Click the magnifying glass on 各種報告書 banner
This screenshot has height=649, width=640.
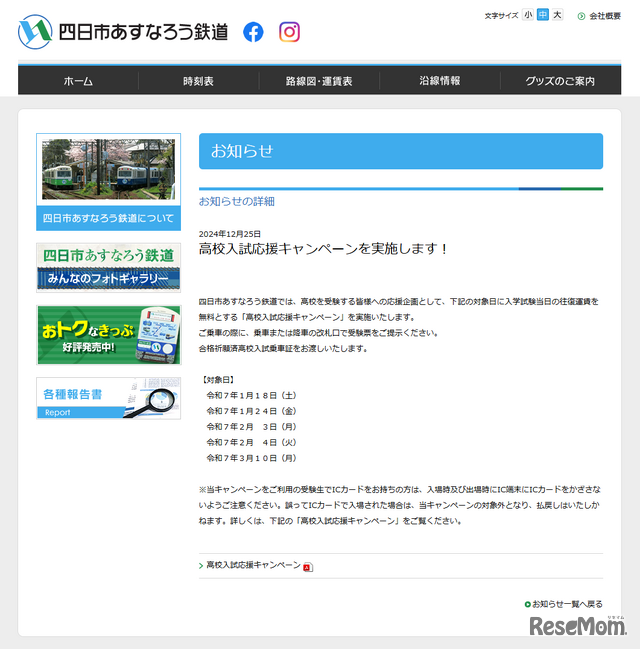tap(152, 398)
